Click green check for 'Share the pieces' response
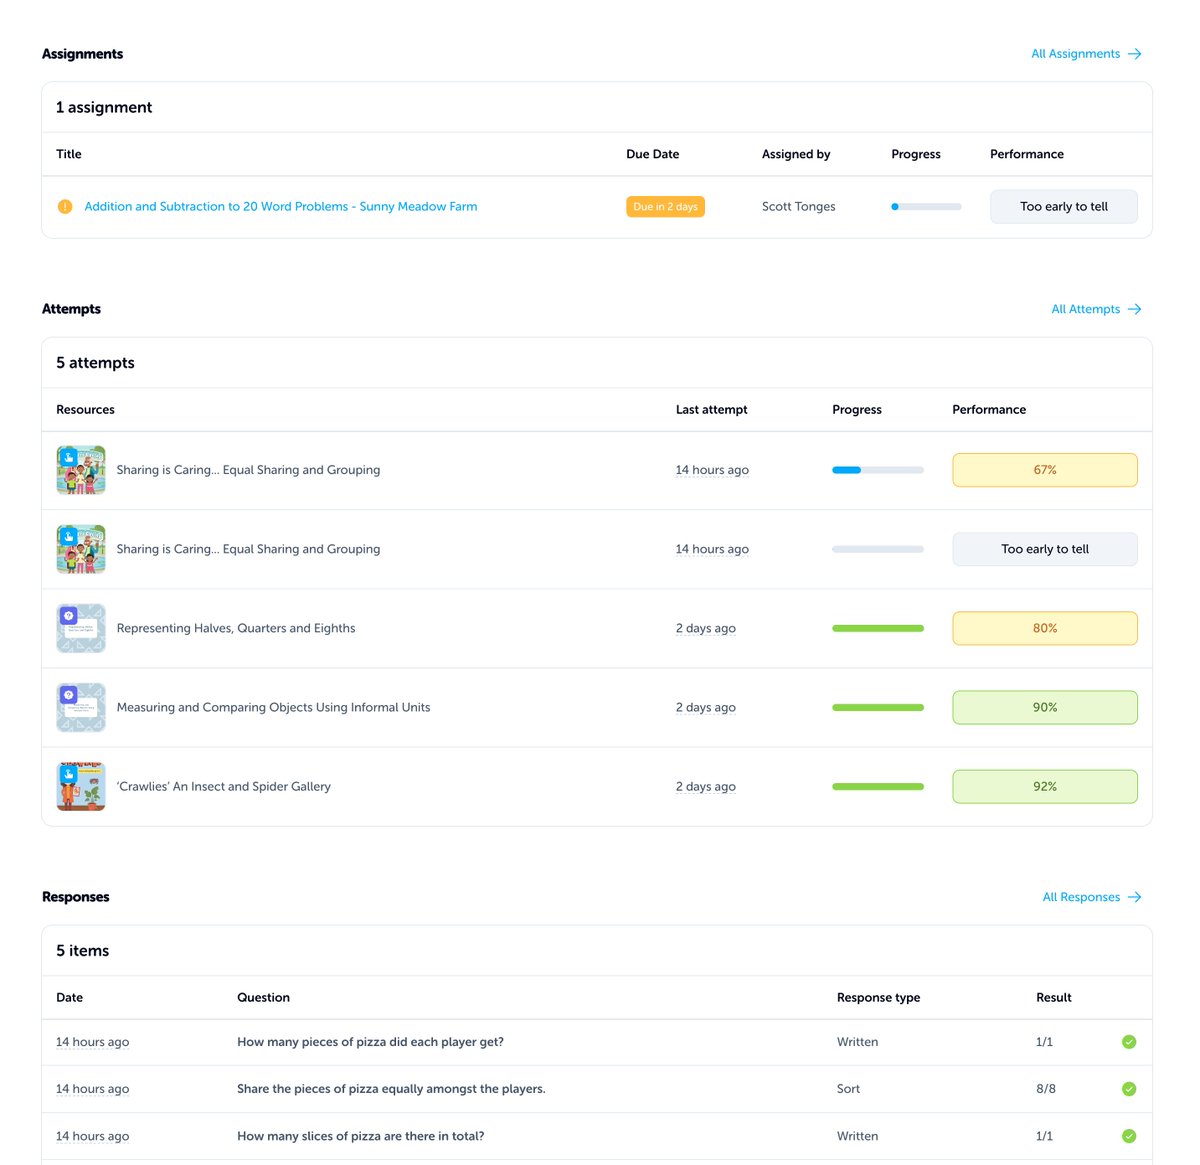The width and height of the screenshot is (1200, 1165). (x=1129, y=1089)
